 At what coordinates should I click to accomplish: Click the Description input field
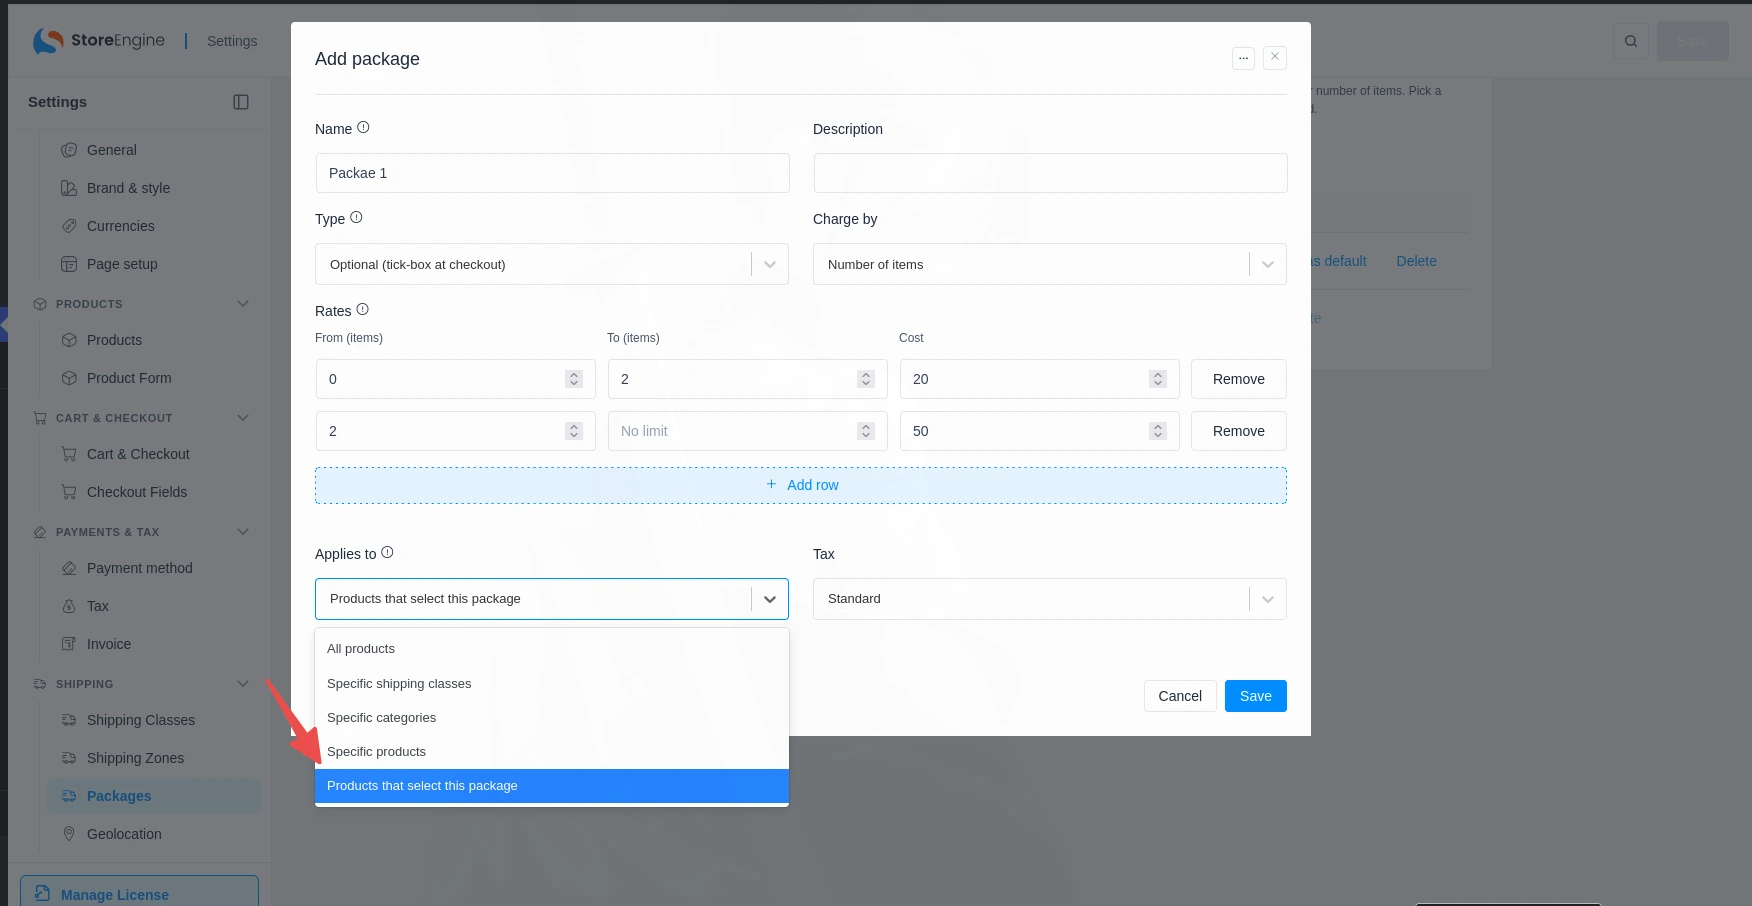coord(1051,173)
